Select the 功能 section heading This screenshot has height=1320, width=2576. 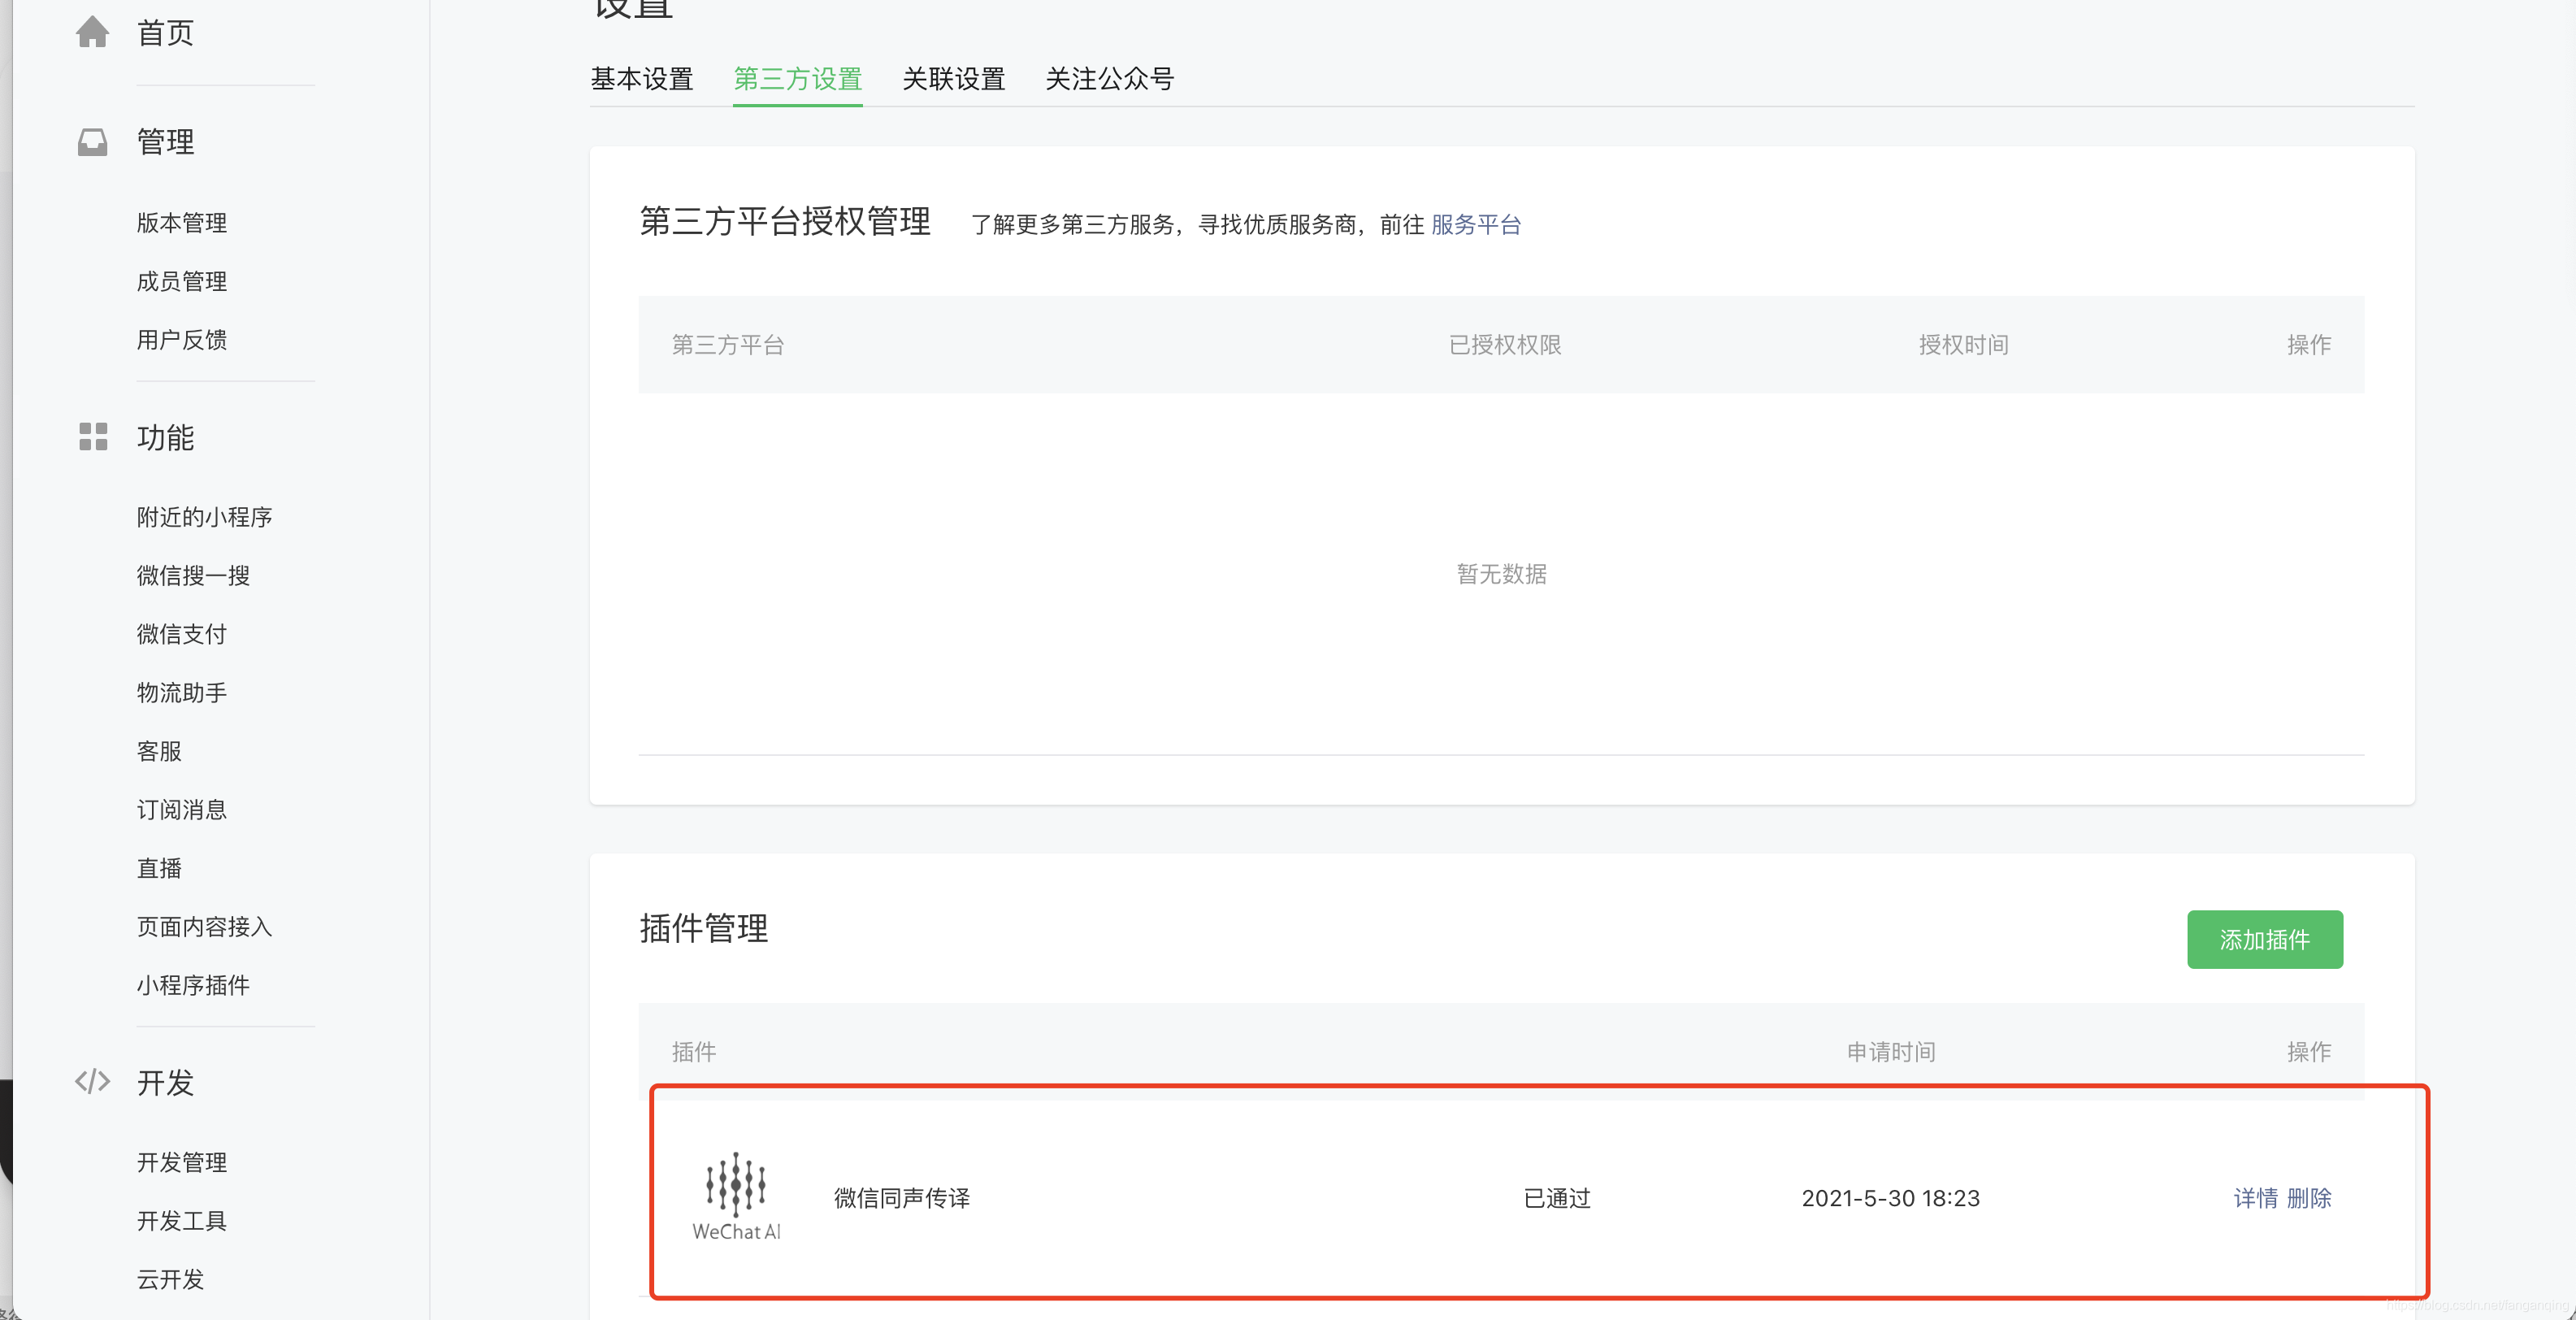[x=165, y=438]
